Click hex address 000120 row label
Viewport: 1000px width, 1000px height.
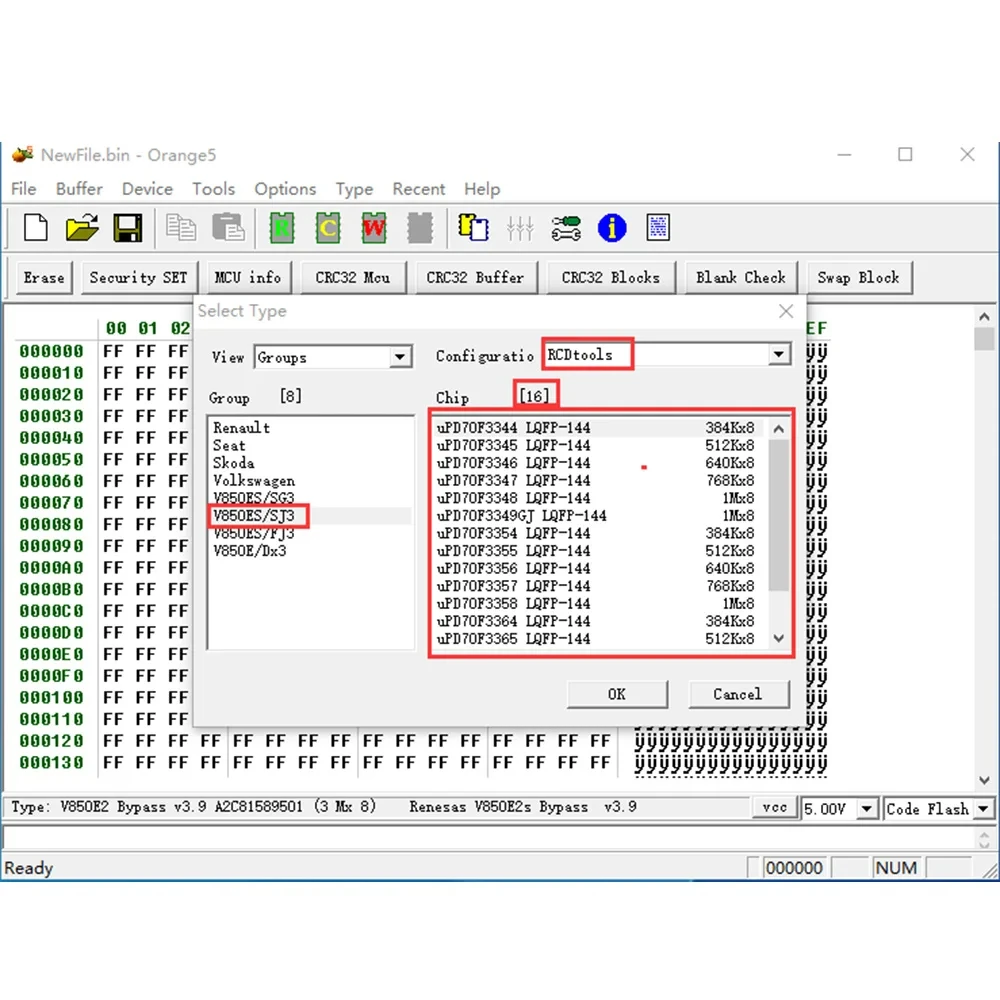point(51,741)
